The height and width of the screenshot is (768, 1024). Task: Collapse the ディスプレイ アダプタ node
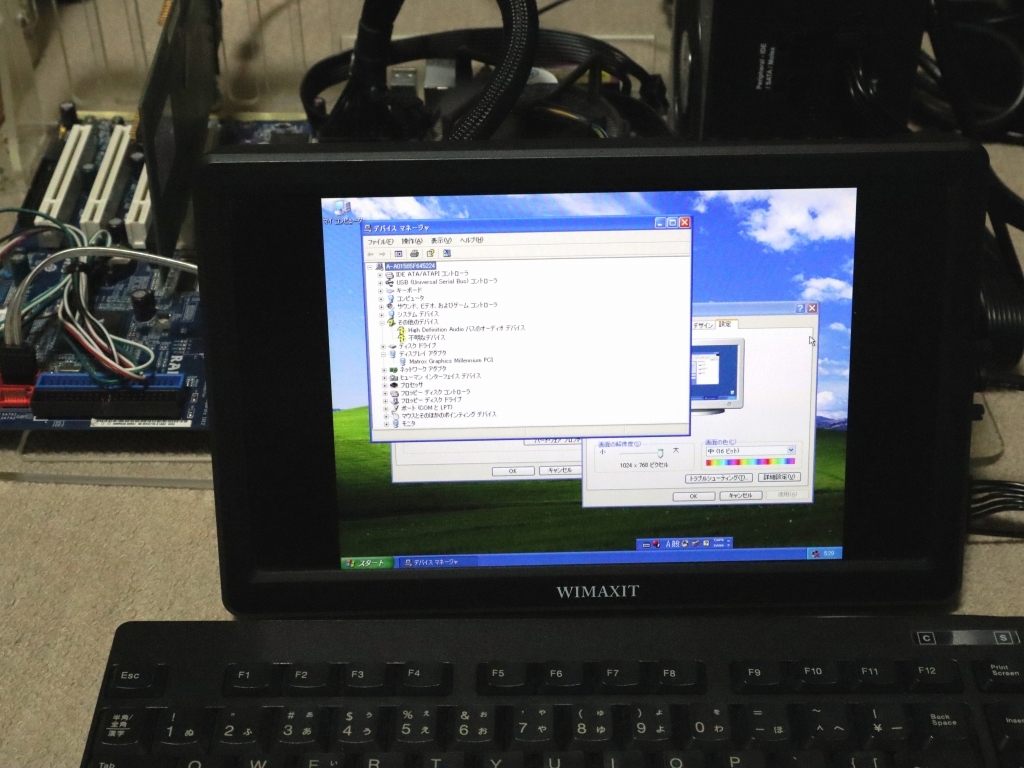click(383, 355)
